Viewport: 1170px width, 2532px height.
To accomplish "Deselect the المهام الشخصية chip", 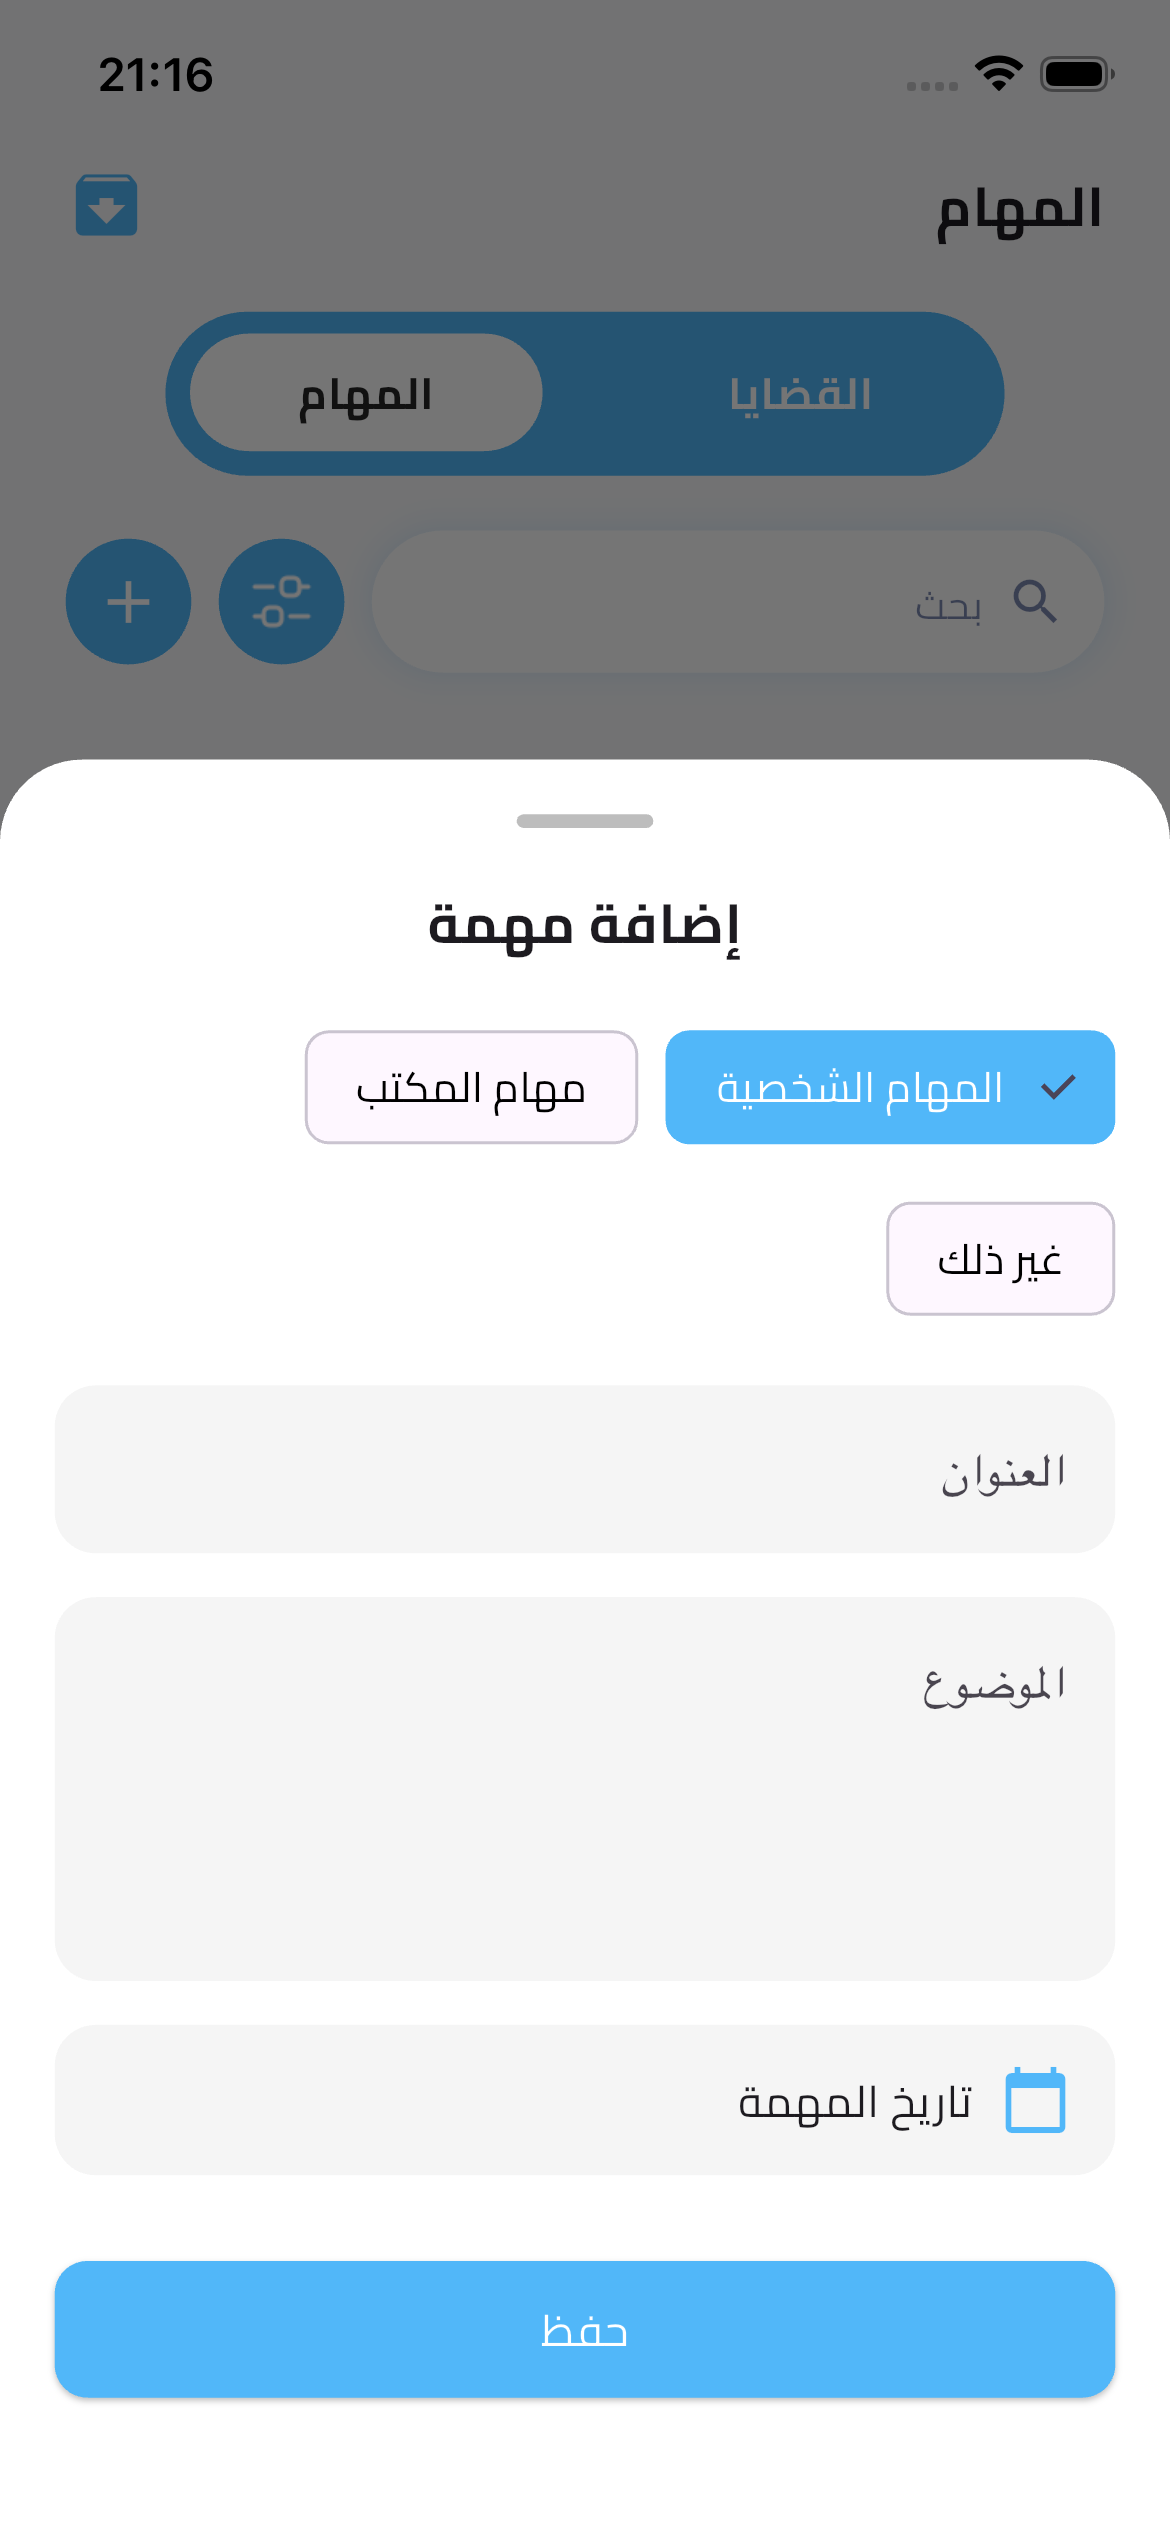I will pos(890,1087).
